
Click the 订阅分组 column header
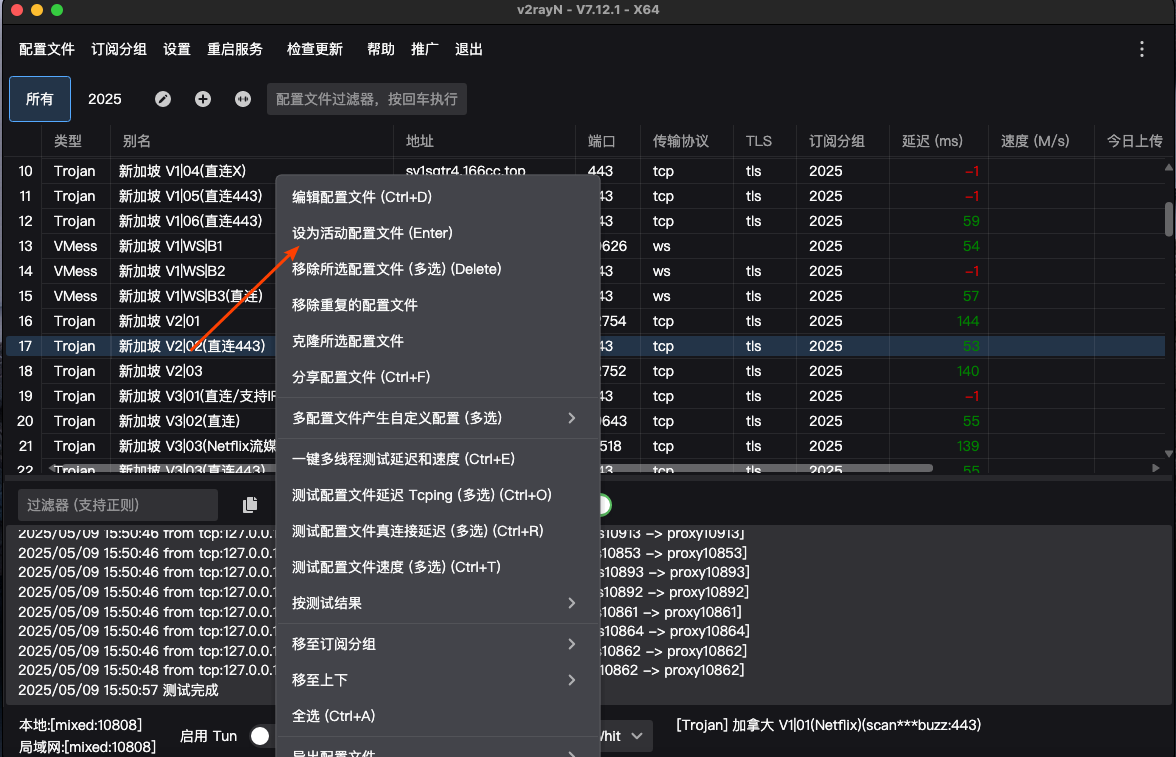pos(837,141)
